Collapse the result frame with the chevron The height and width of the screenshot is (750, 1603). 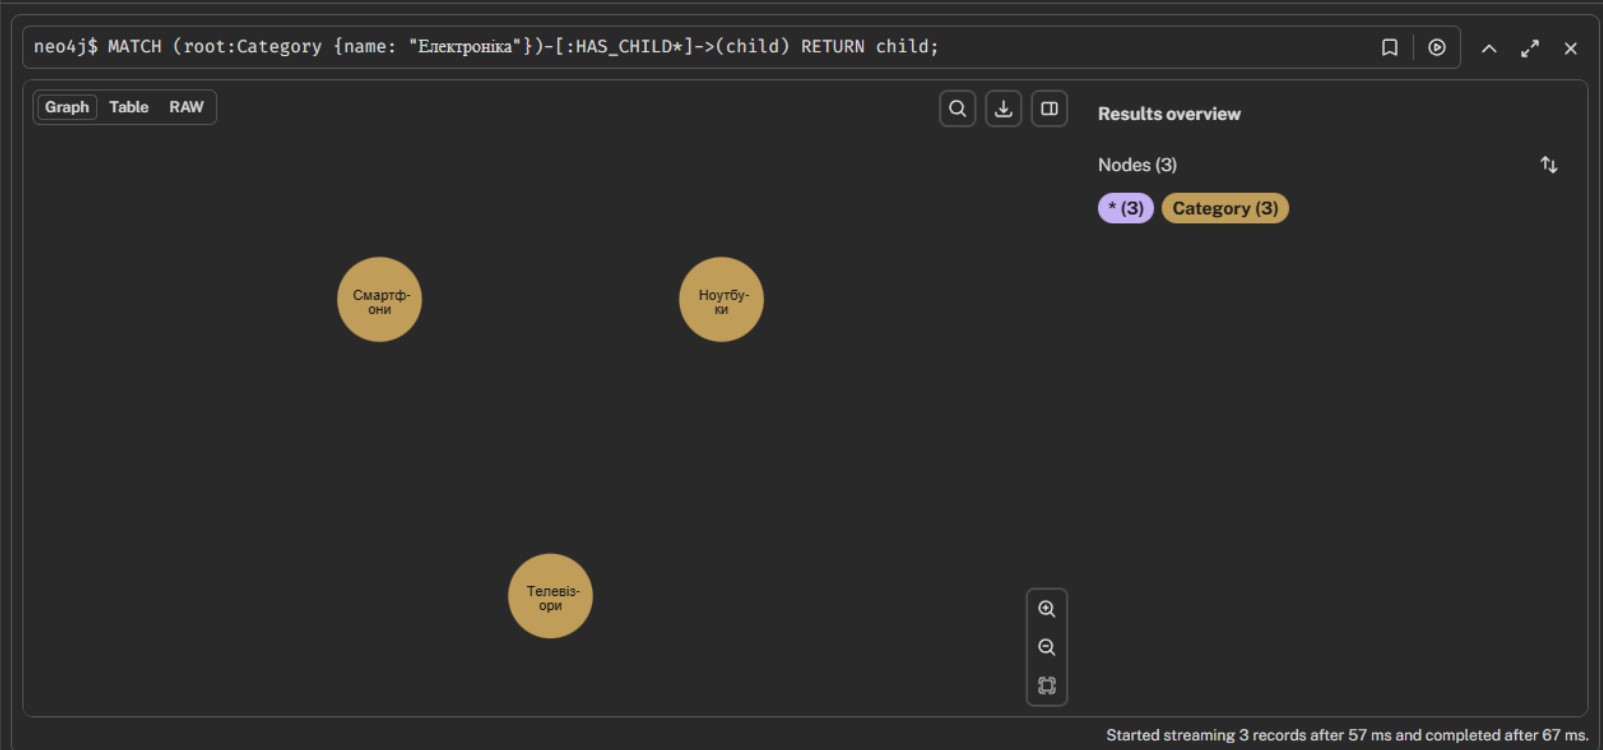(1488, 48)
